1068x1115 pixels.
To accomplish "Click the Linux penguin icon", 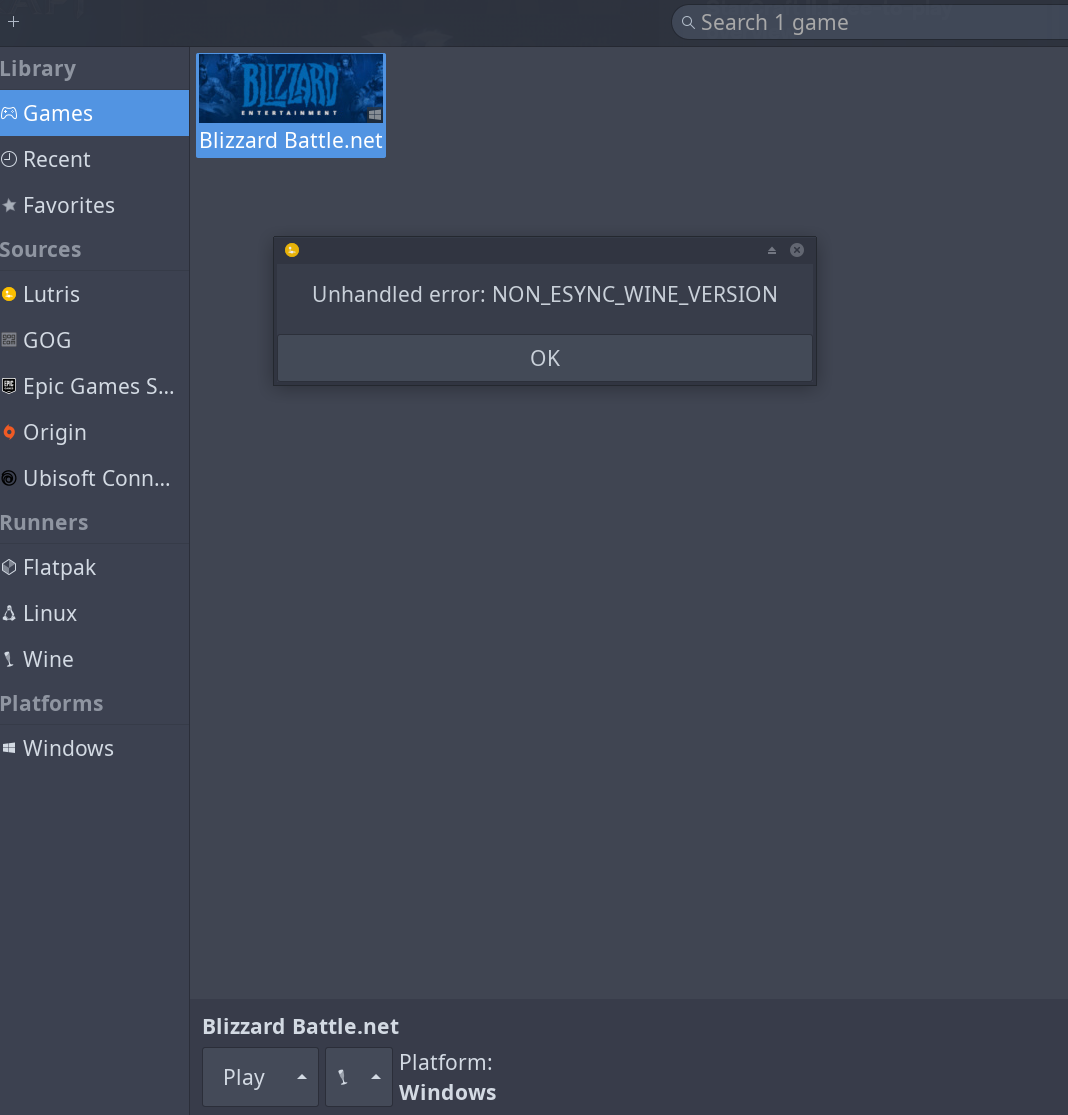I will [x=9, y=613].
